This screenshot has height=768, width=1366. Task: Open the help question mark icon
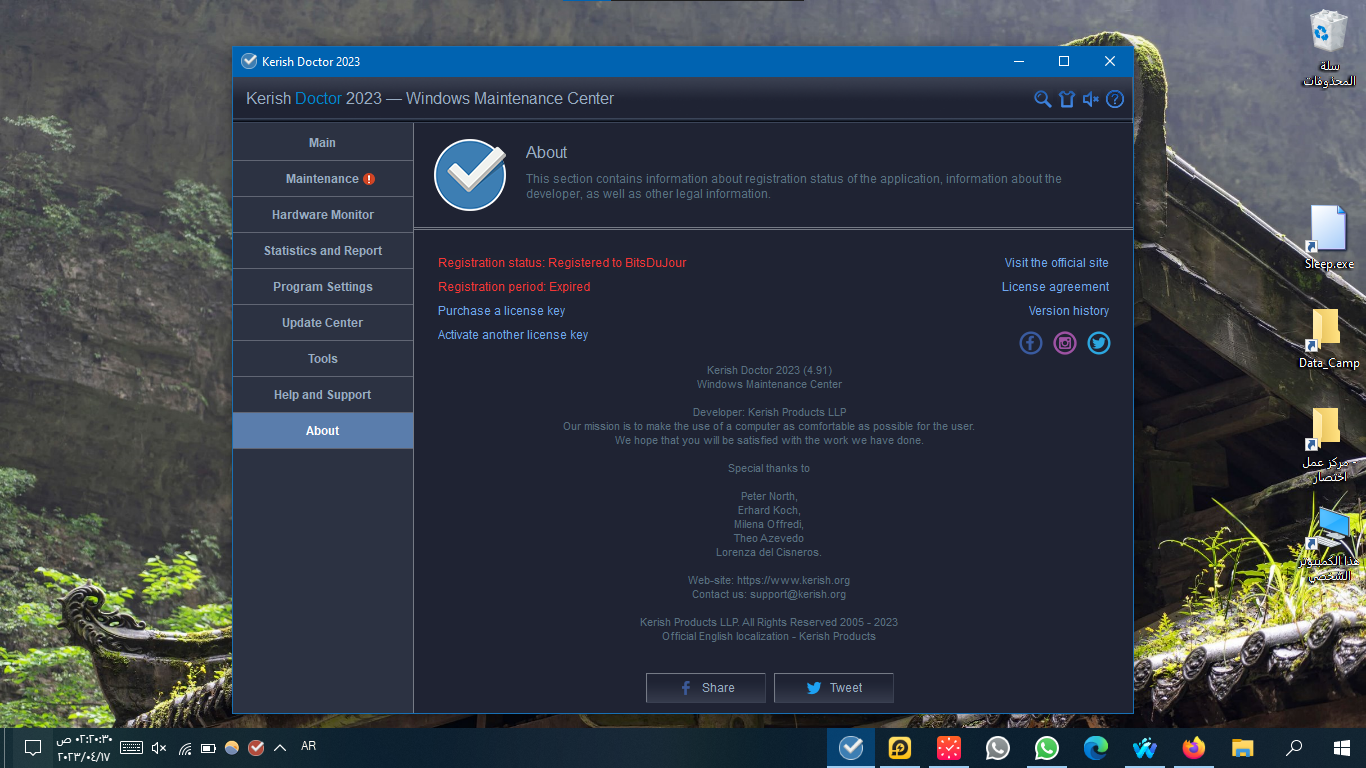(1115, 99)
